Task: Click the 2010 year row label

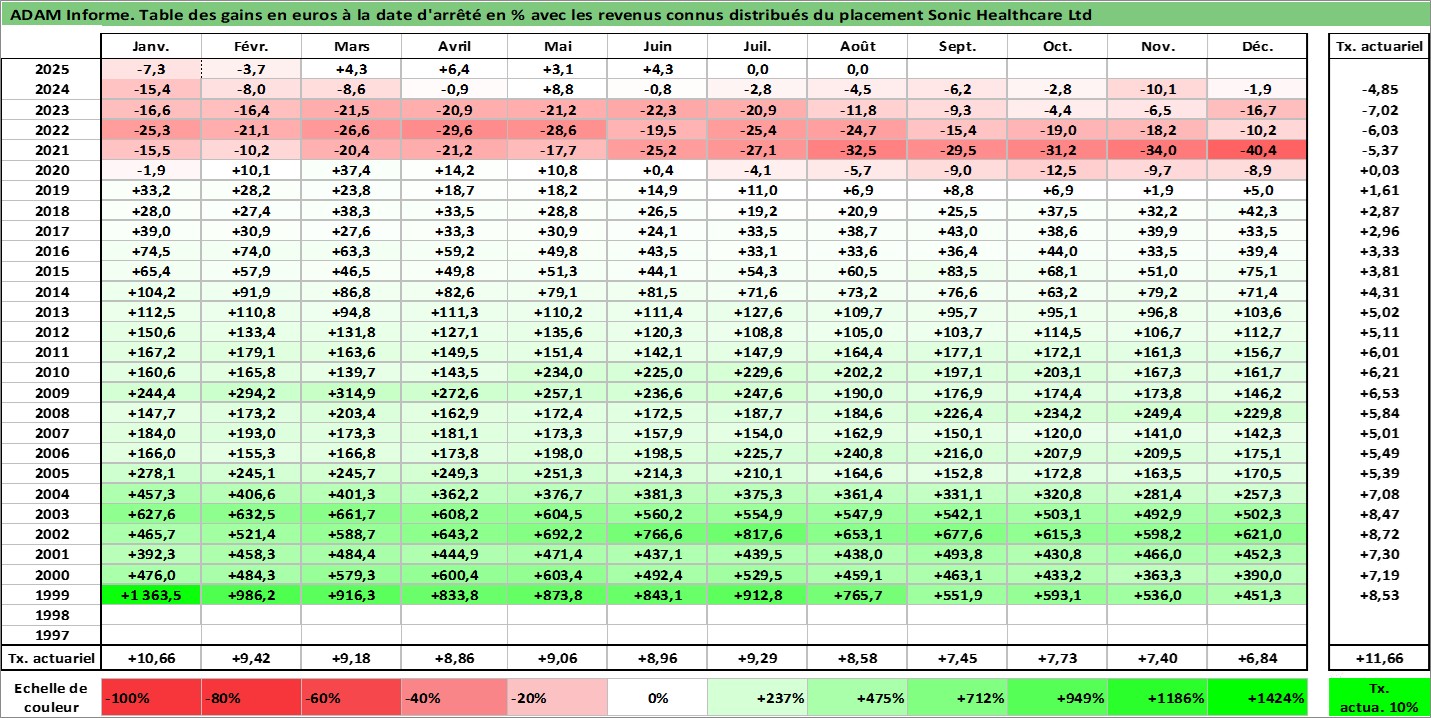Action: 51,372
